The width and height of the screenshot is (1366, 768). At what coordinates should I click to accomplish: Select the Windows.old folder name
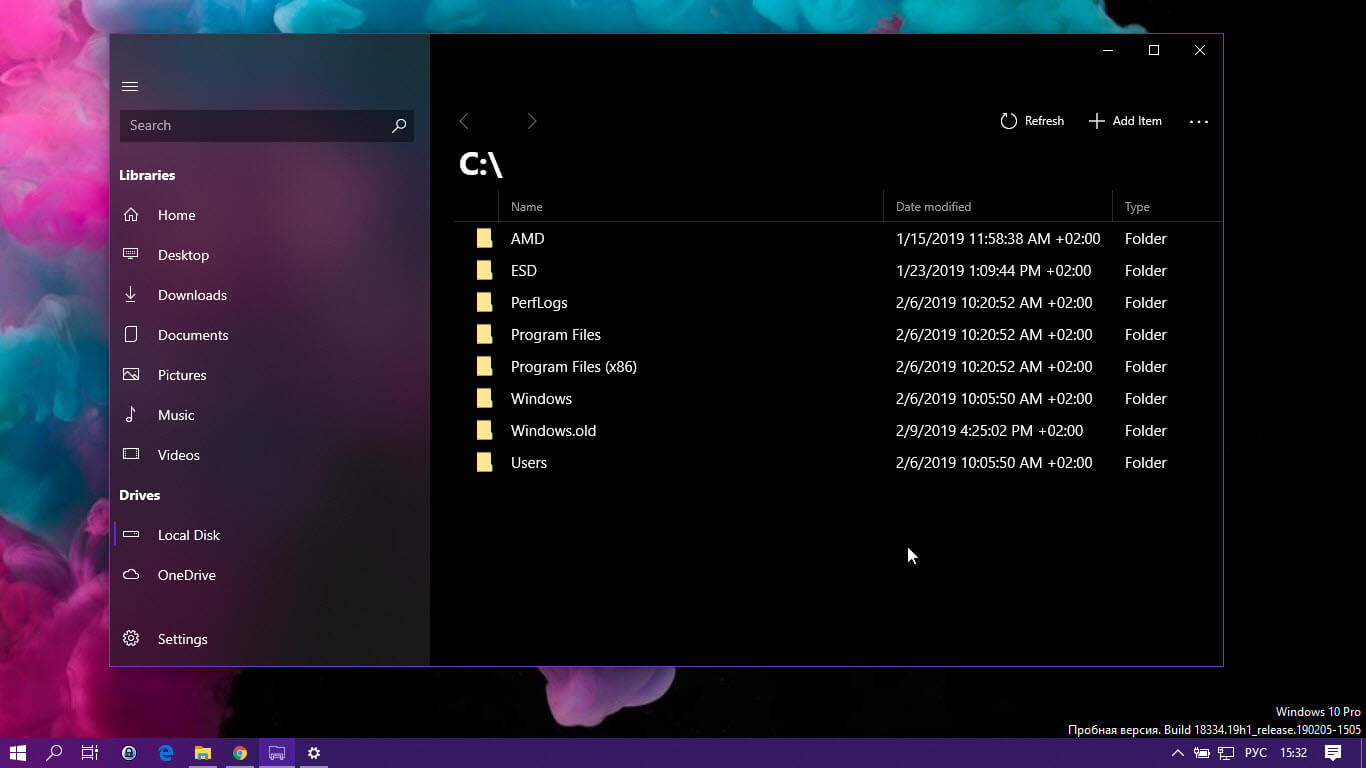click(x=553, y=431)
